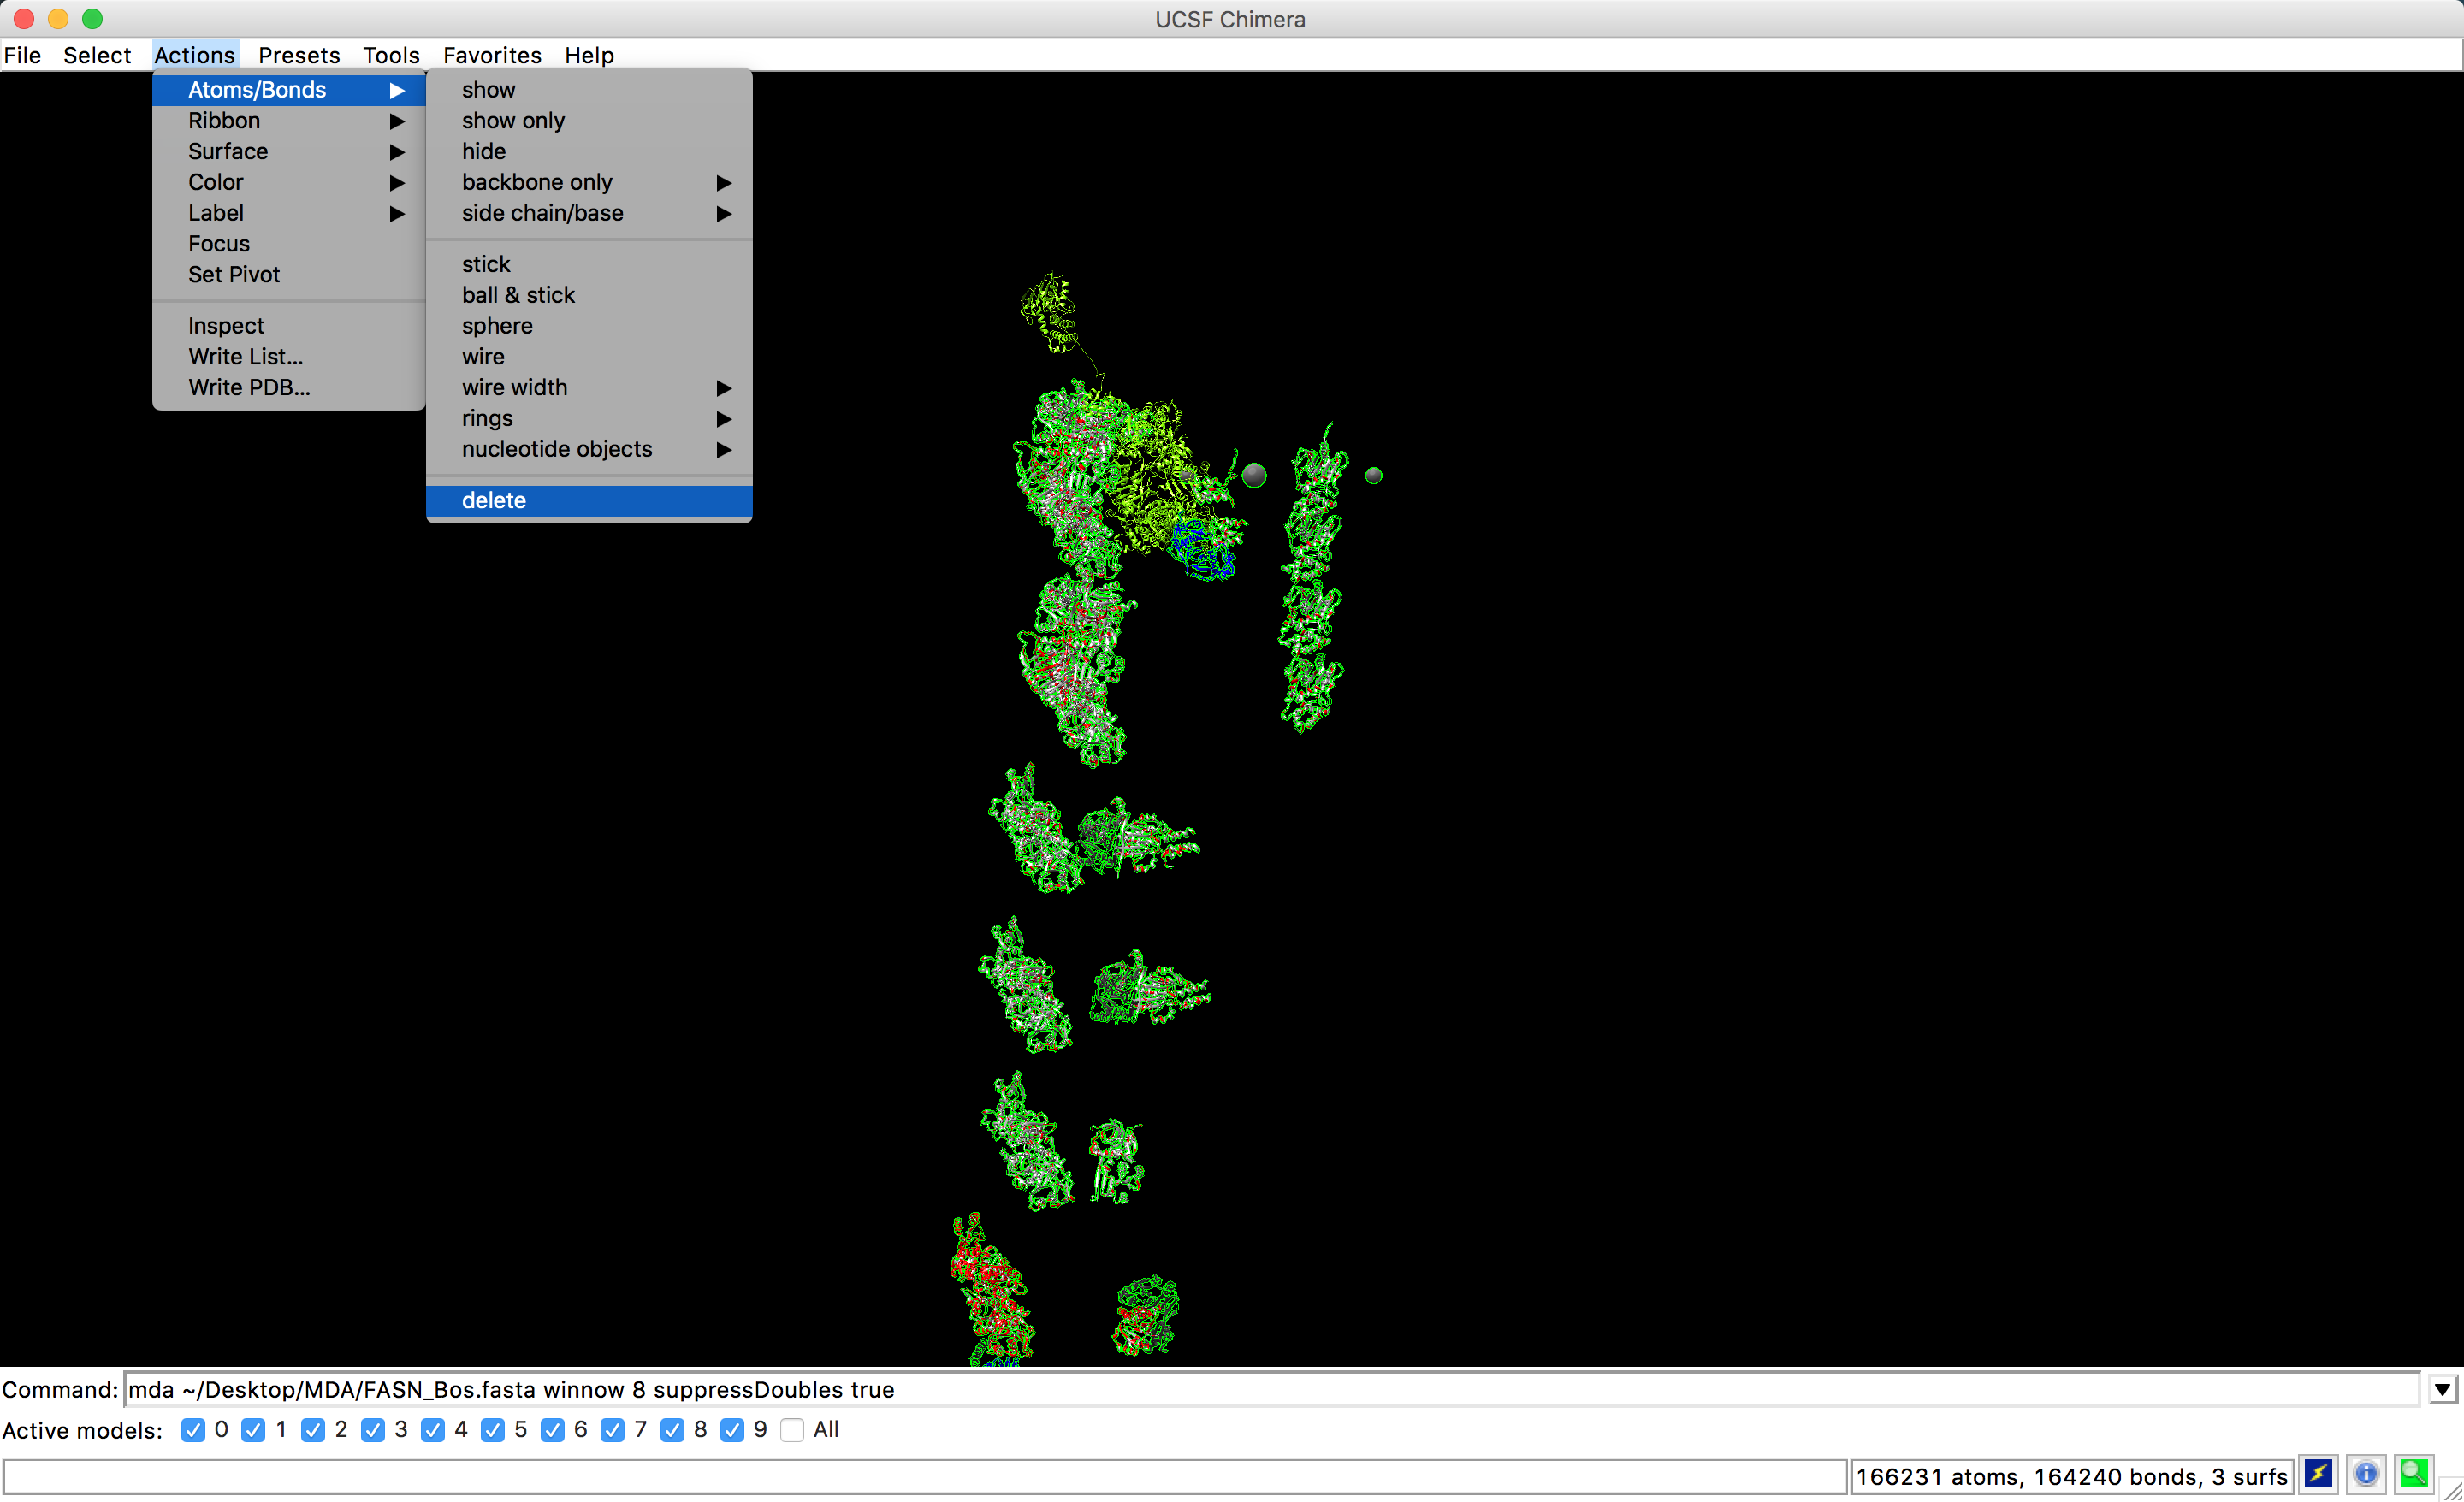Click the atoms and bonds count readout

point(2071,1477)
